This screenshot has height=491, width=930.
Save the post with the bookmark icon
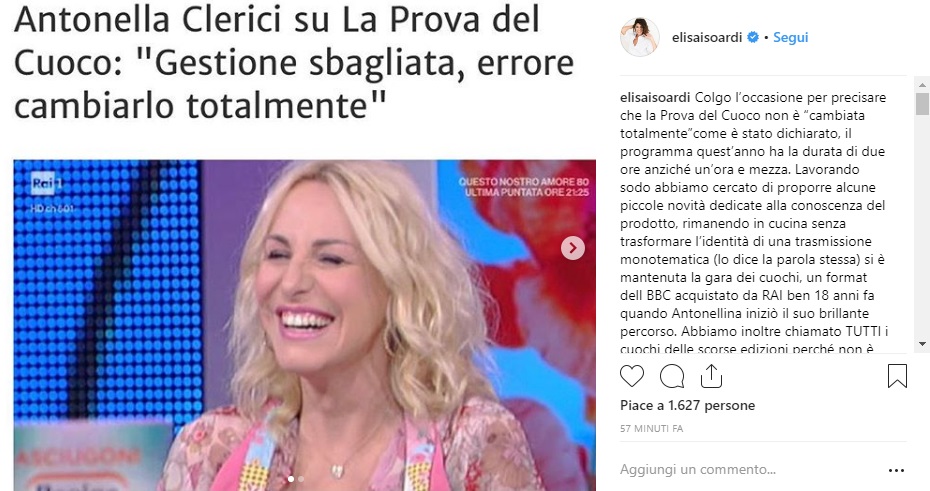coord(897,376)
